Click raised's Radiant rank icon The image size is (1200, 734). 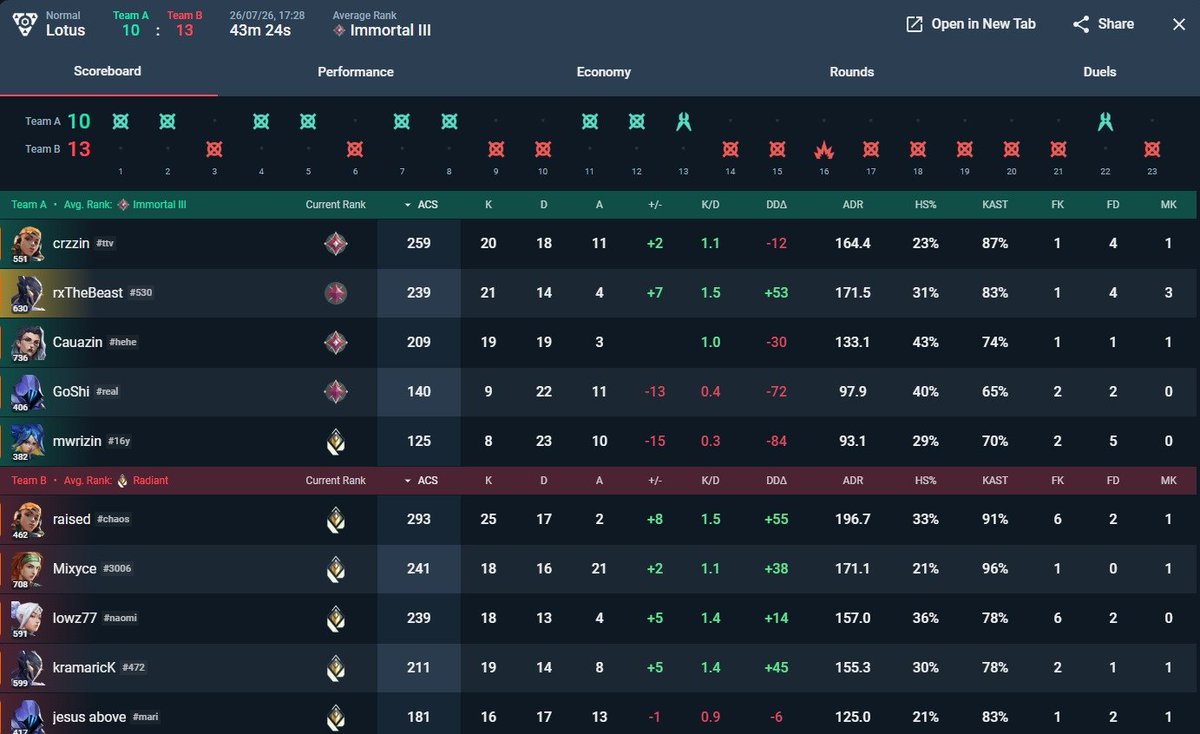pos(336,519)
